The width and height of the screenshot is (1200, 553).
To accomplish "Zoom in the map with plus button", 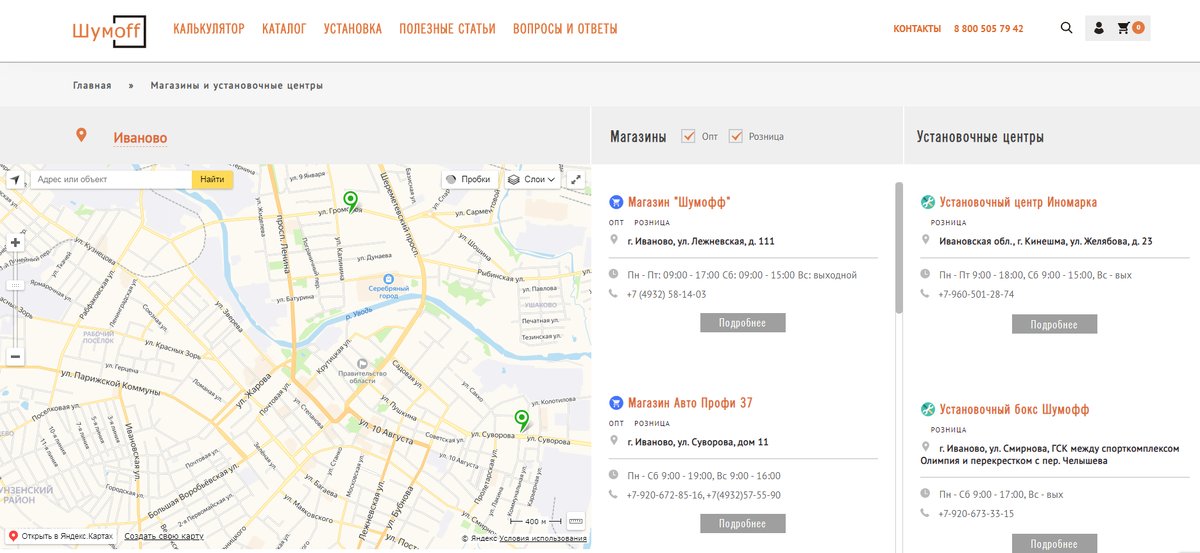I will [15, 242].
